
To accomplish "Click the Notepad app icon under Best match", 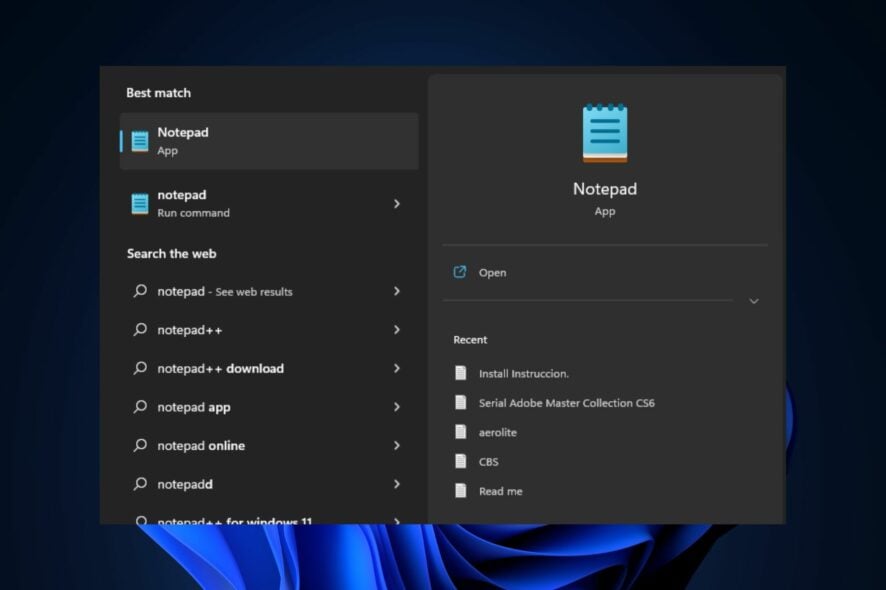I will tap(138, 139).
